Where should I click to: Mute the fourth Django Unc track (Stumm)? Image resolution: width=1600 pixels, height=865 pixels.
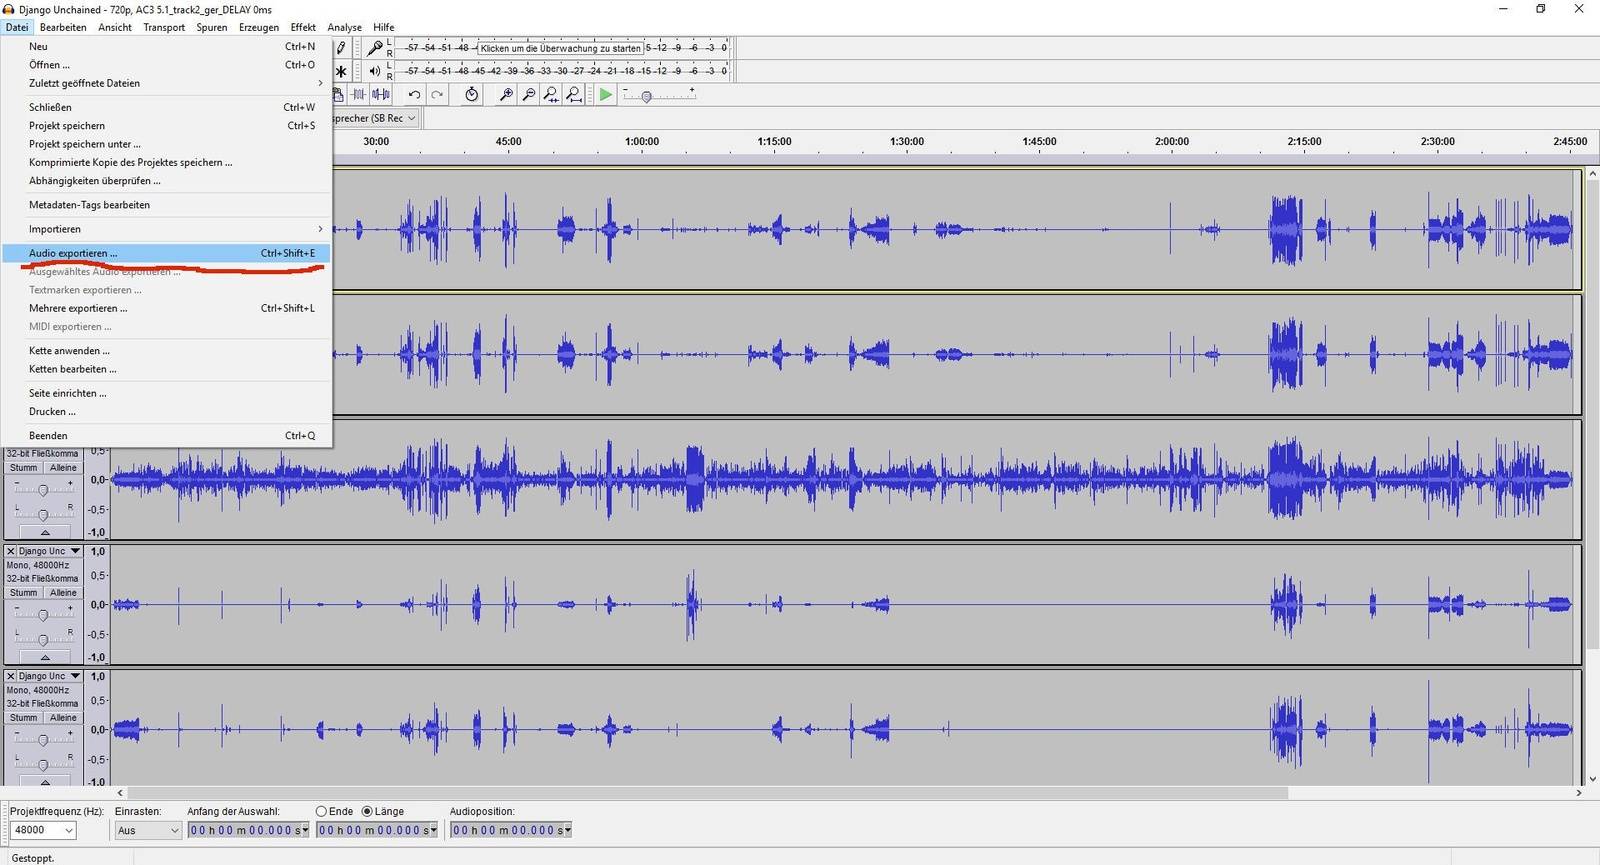click(x=23, y=593)
